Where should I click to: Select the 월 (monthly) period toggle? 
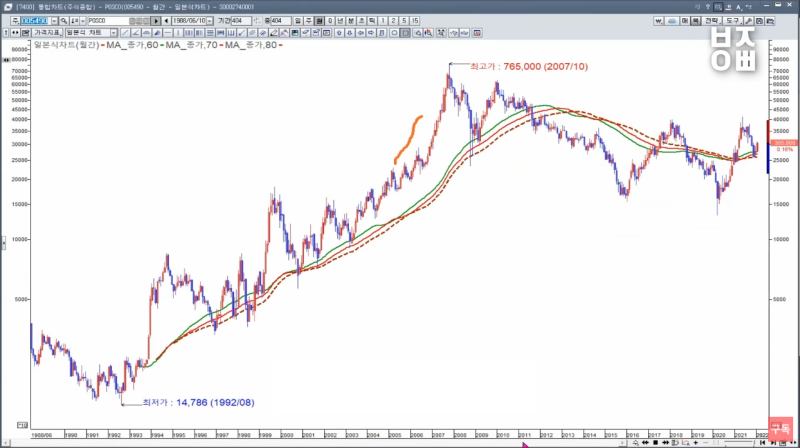click(319, 21)
